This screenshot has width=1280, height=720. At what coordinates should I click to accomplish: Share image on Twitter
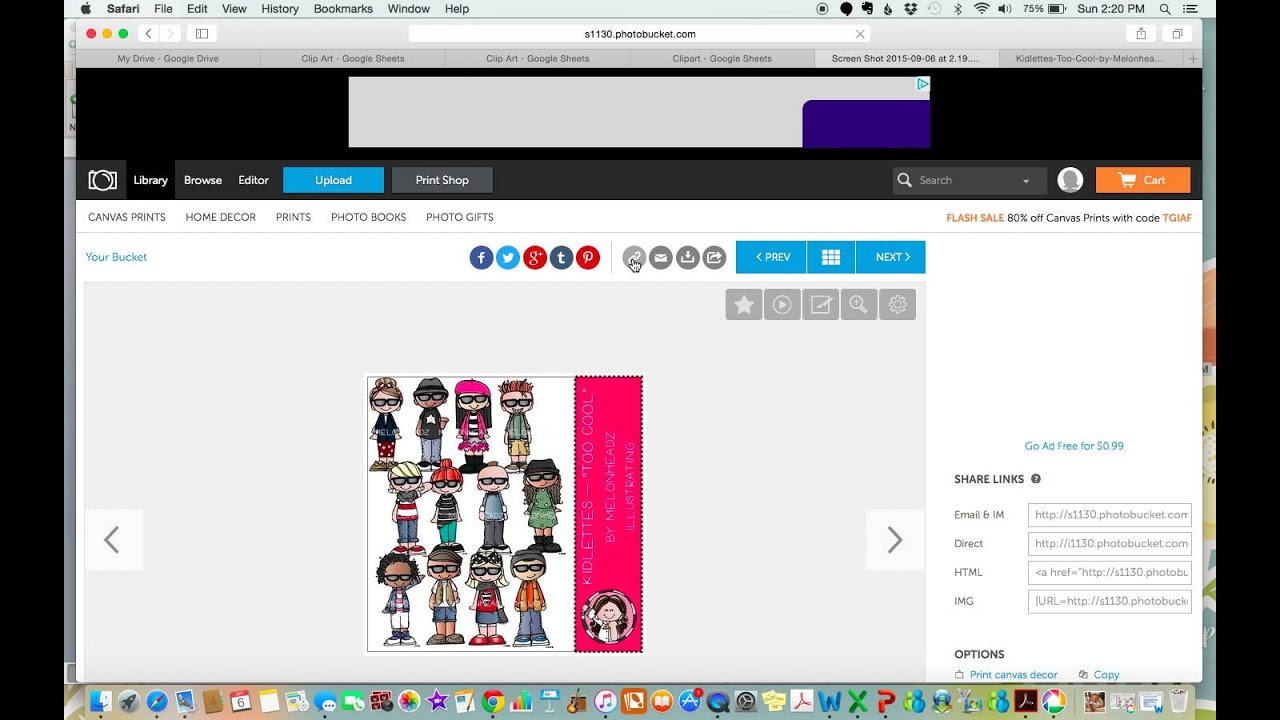(508, 258)
